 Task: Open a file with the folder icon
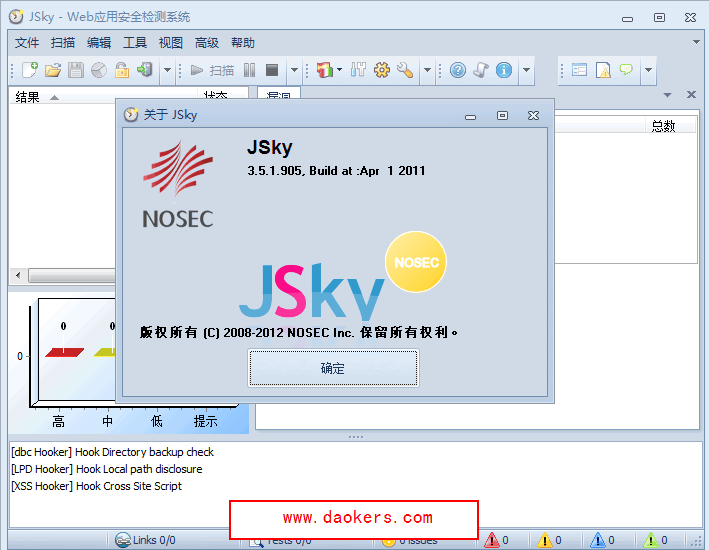[53, 70]
